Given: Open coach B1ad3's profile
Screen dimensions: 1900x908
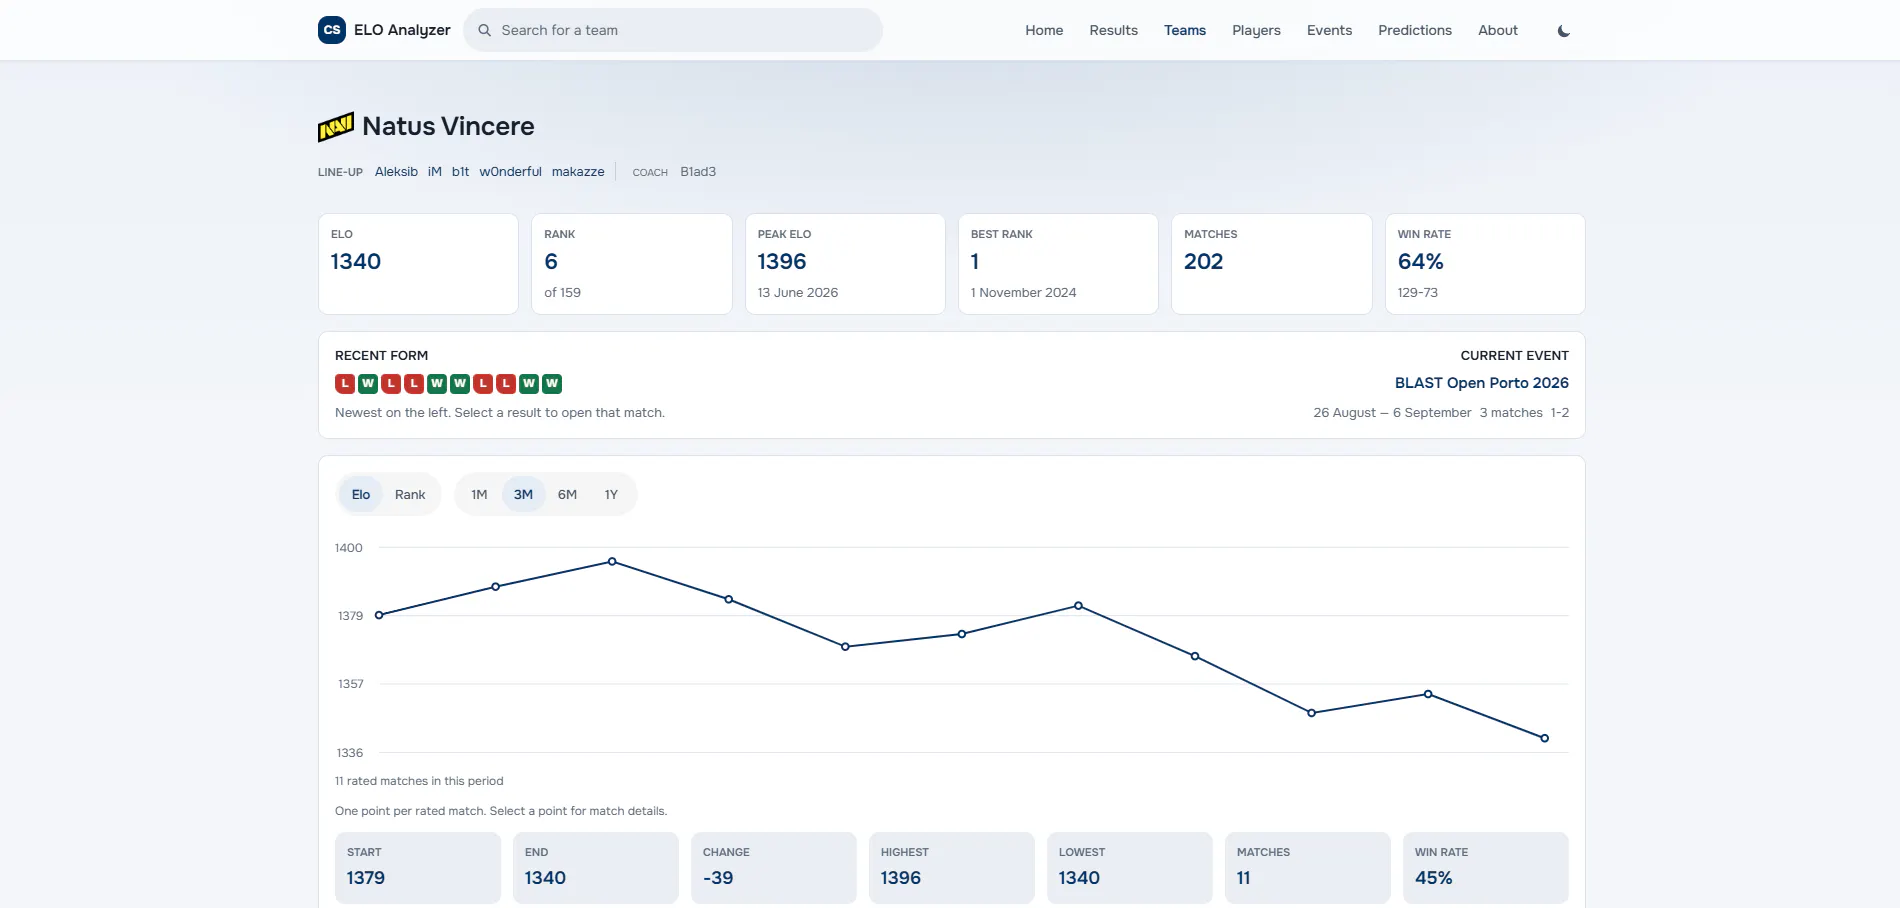Looking at the screenshot, I should tap(698, 172).
